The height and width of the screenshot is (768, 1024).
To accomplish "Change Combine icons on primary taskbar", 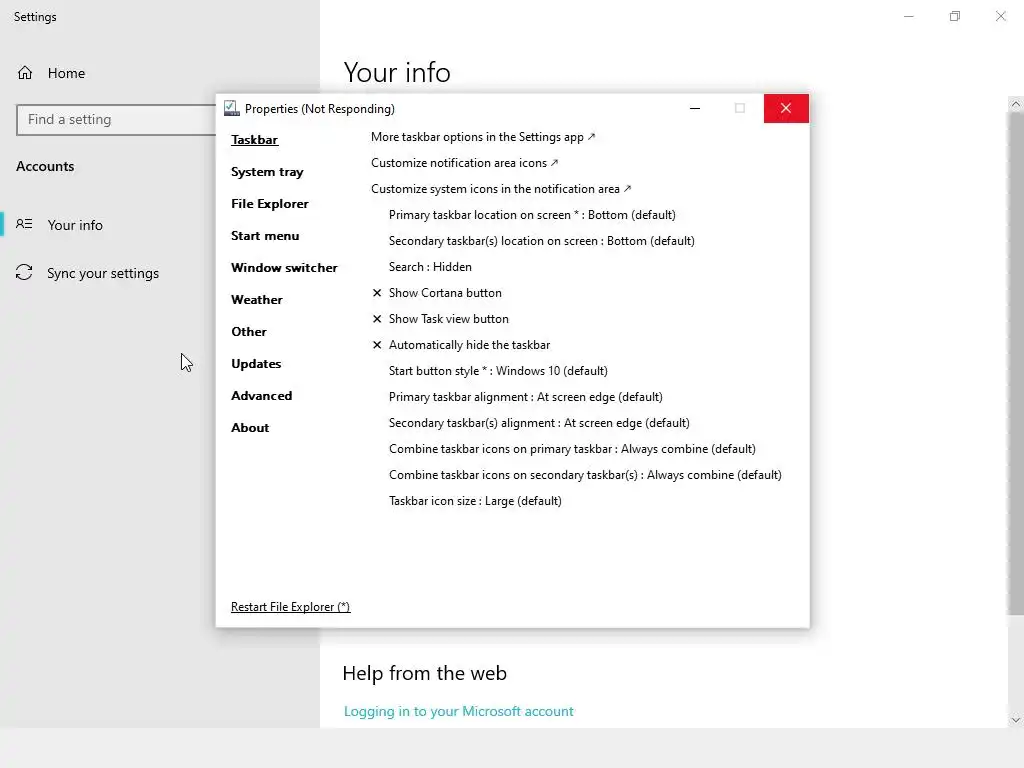I will point(572,449).
